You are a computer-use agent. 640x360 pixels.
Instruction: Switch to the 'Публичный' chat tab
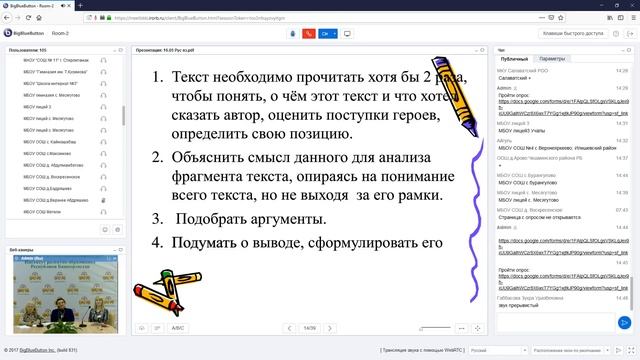pyautogui.click(x=514, y=59)
